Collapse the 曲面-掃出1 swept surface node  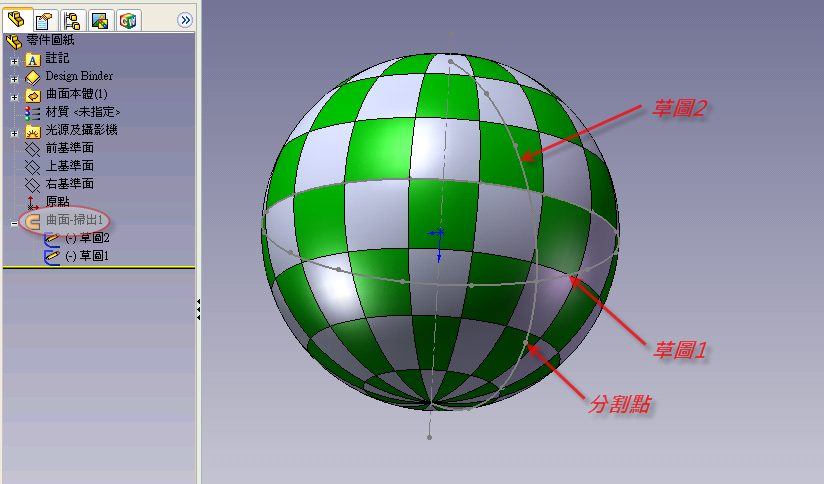14,223
